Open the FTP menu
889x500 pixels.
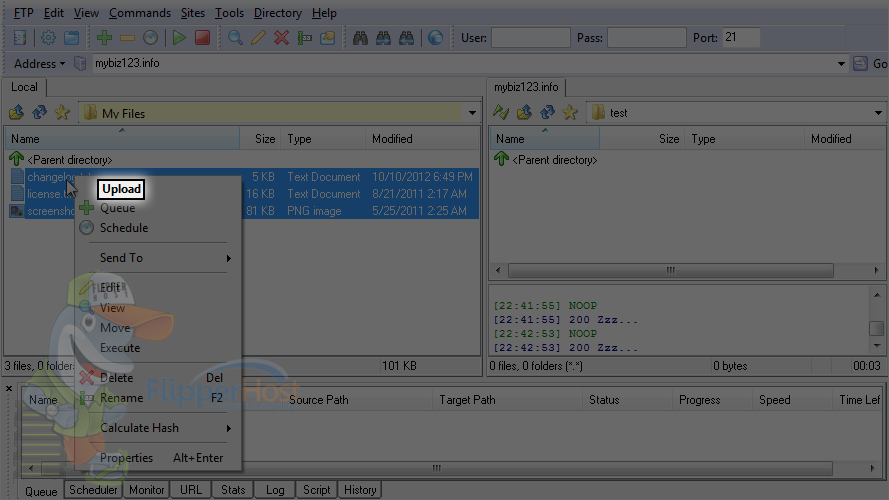point(23,12)
